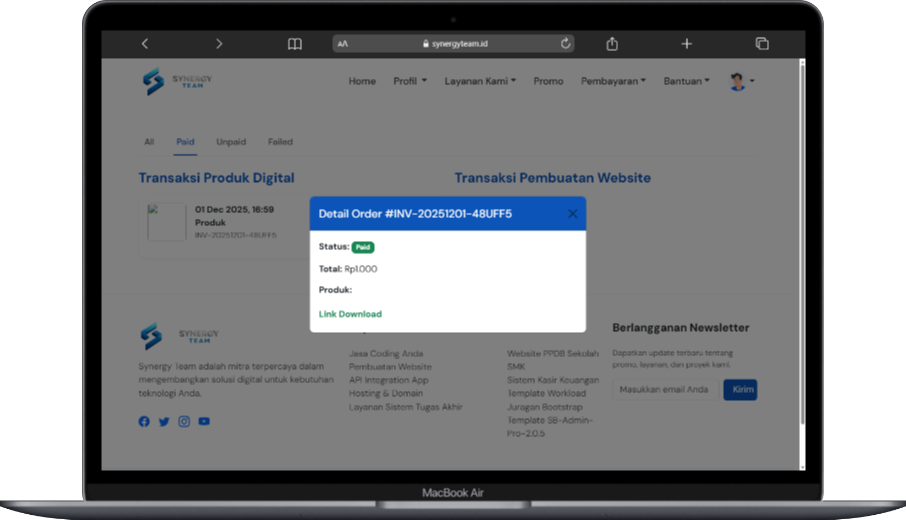Screen dimensions: 906x520
Task: Switch to the Unpaid tab
Action: pyautogui.click(x=231, y=142)
